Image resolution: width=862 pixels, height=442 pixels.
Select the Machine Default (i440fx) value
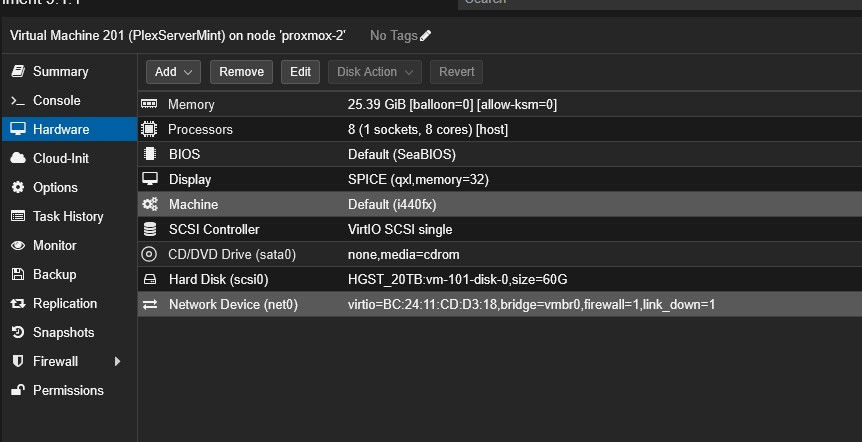tap(392, 205)
